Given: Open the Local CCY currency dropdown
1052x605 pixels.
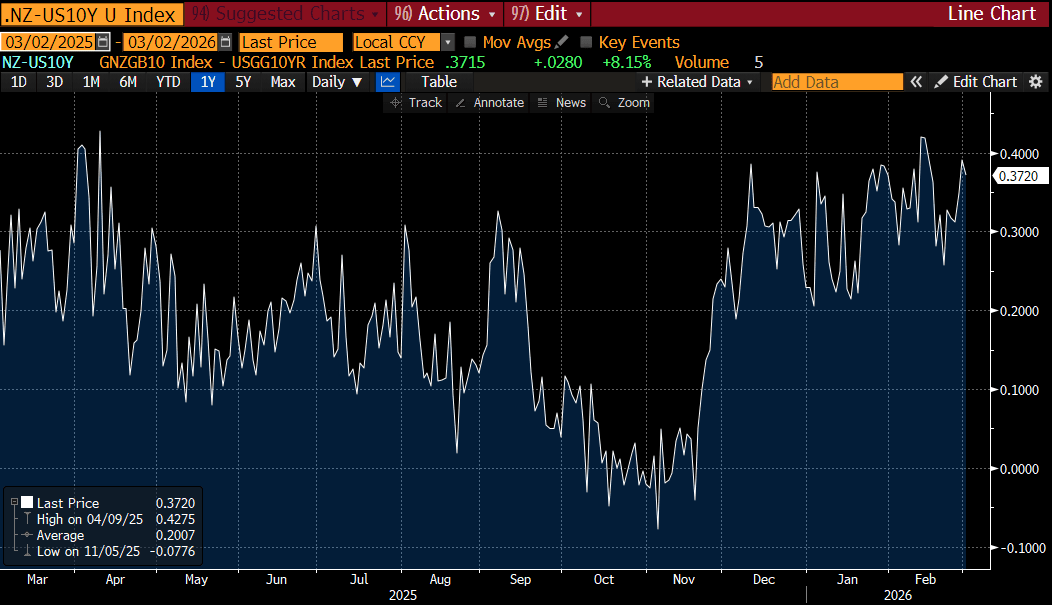Looking at the screenshot, I should (x=447, y=42).
